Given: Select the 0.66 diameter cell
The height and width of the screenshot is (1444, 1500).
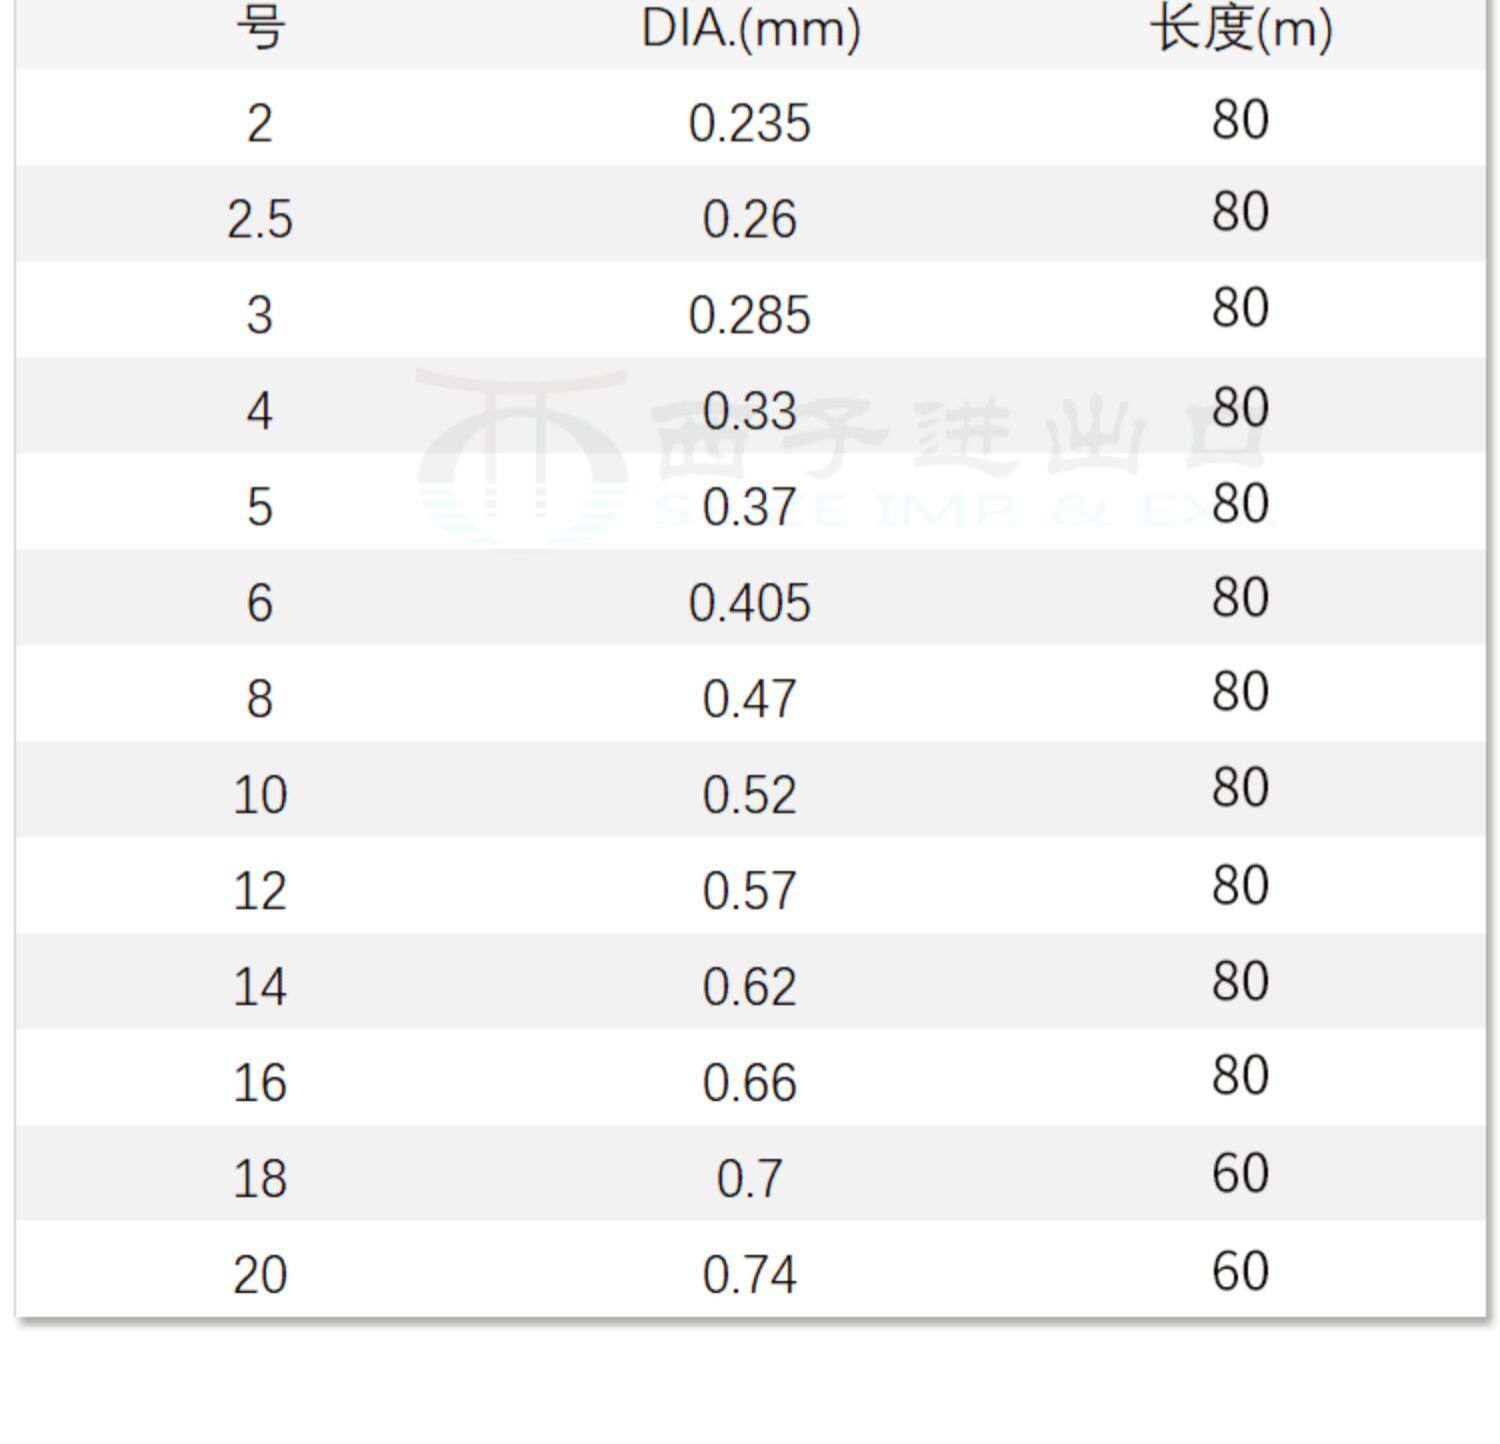Looking at the screenshot, I should point(750,1083).
